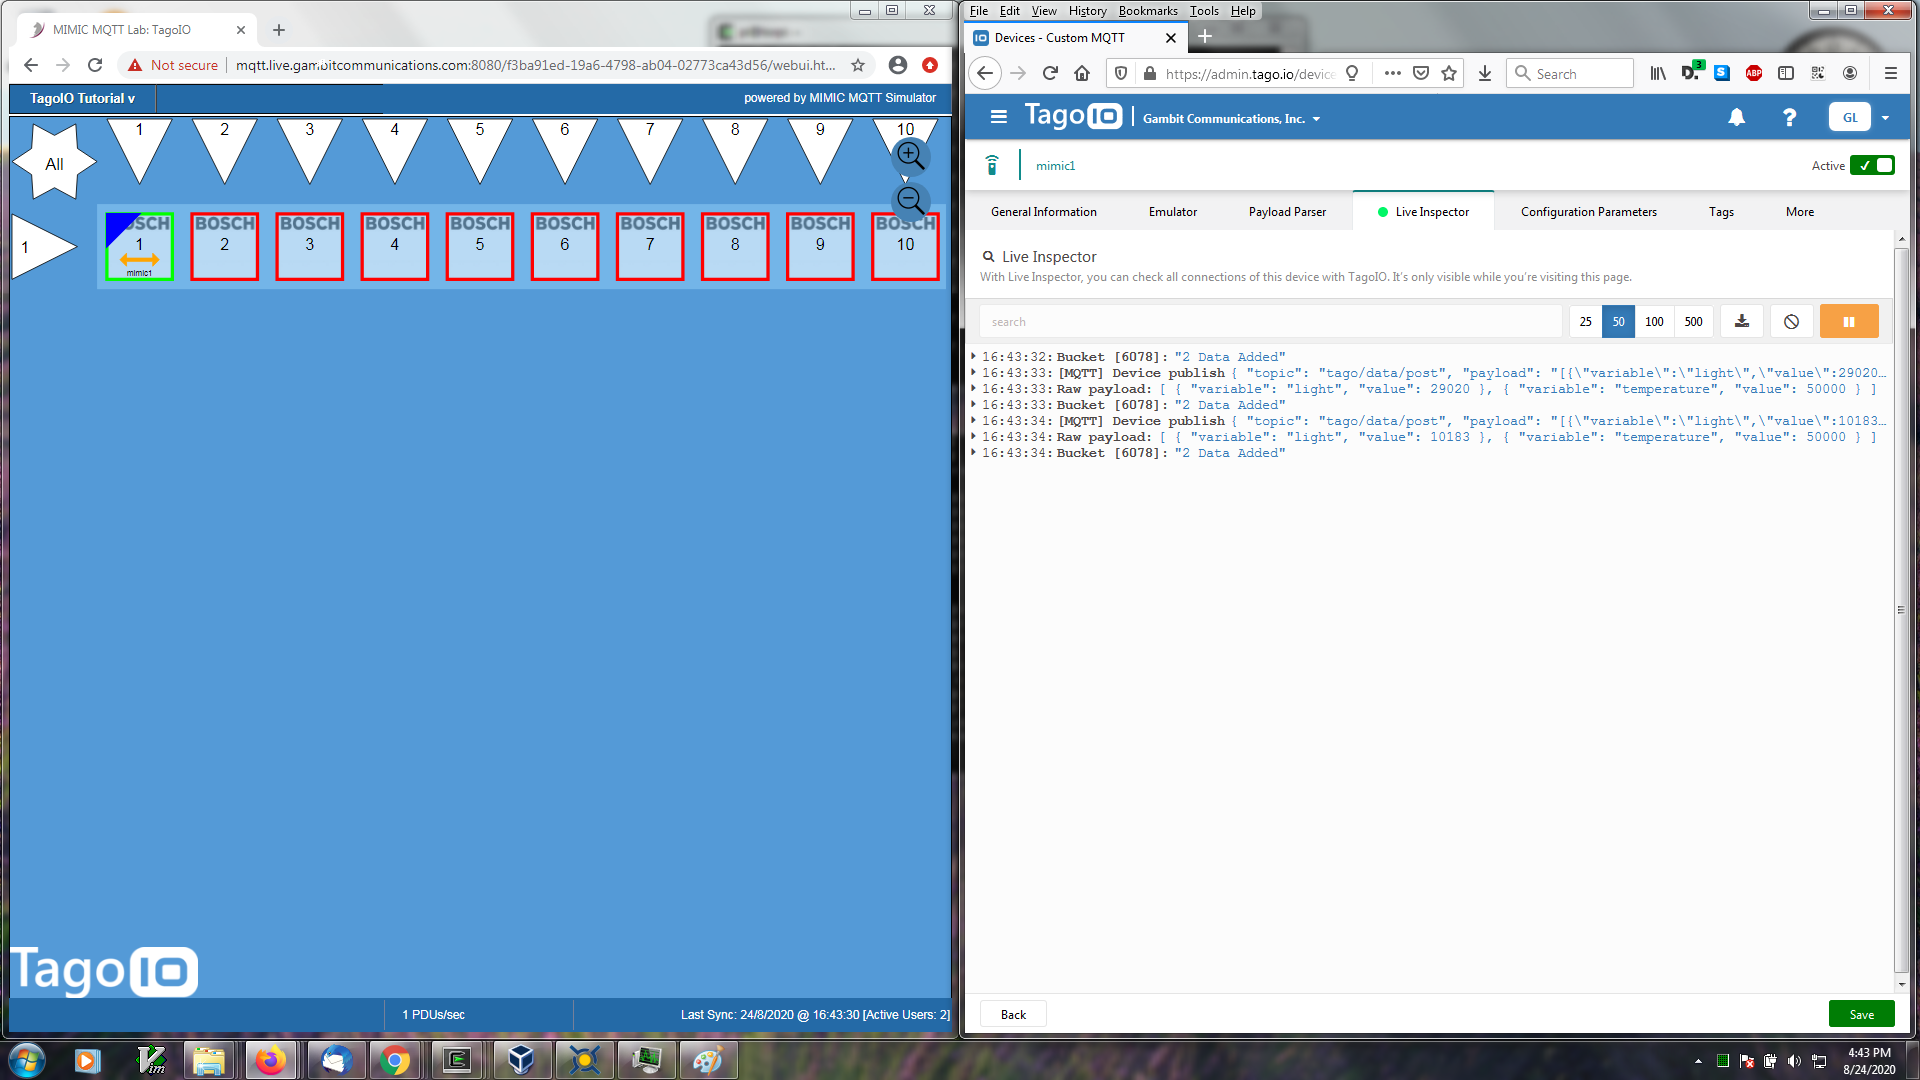
Task: Open Adblock Plus extension icon
Action: (1754, 73)
